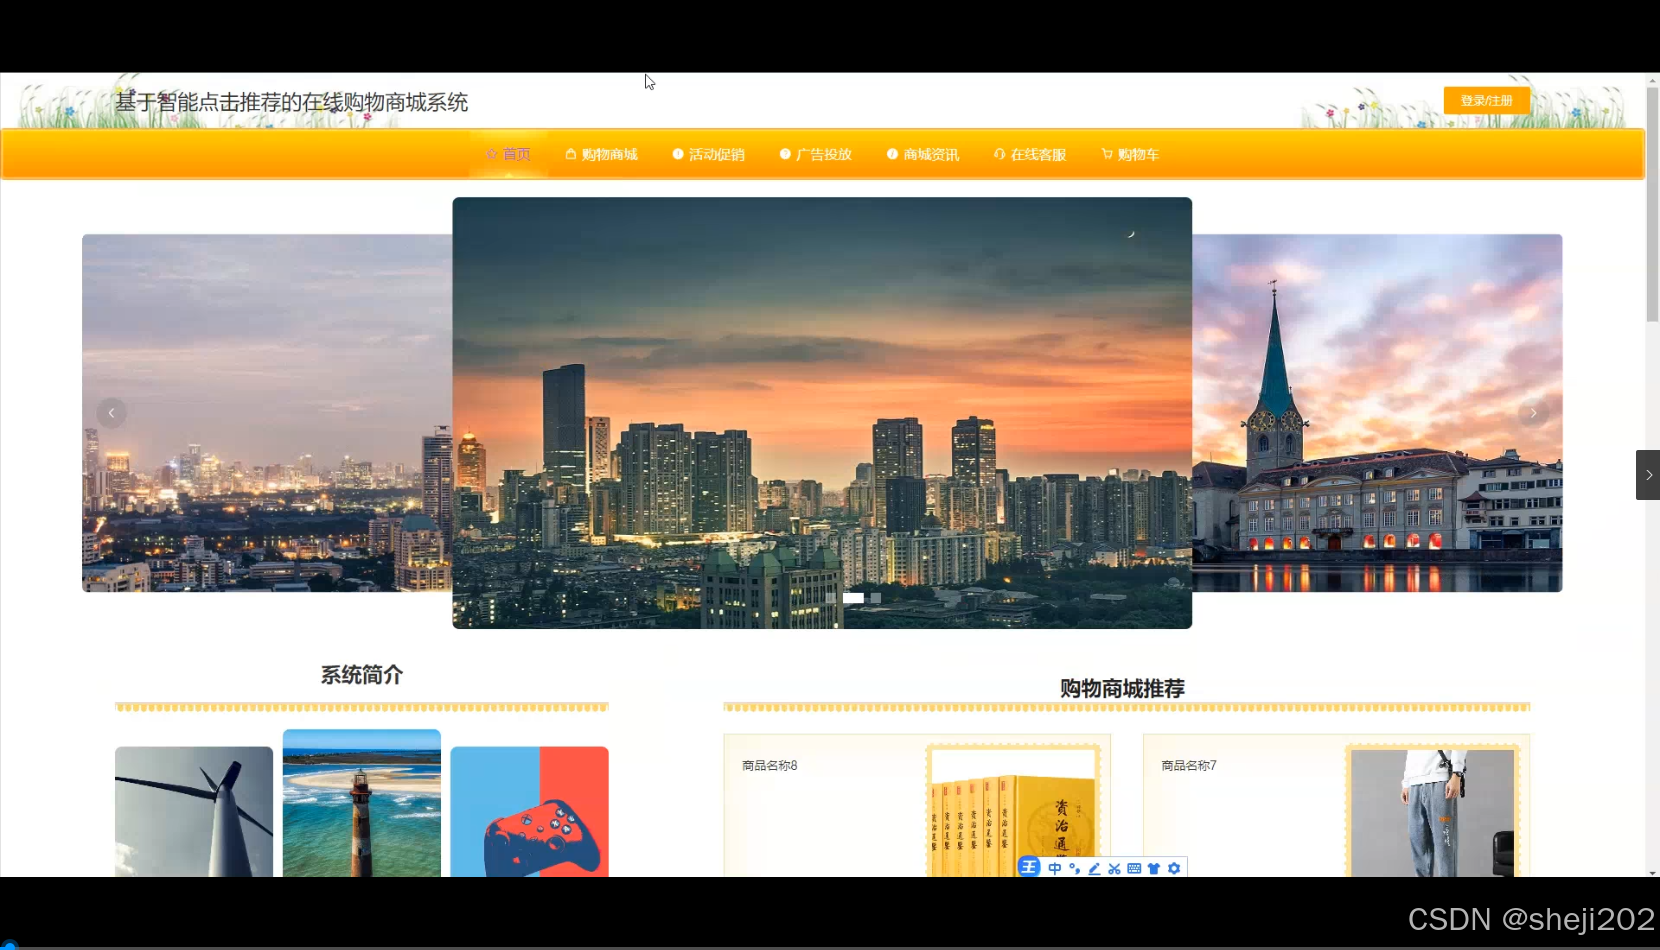The height and width of the screenshot is (950, 1660).
Task: Click the 商品名称7 product title
Action: (x=1189, y=765)
